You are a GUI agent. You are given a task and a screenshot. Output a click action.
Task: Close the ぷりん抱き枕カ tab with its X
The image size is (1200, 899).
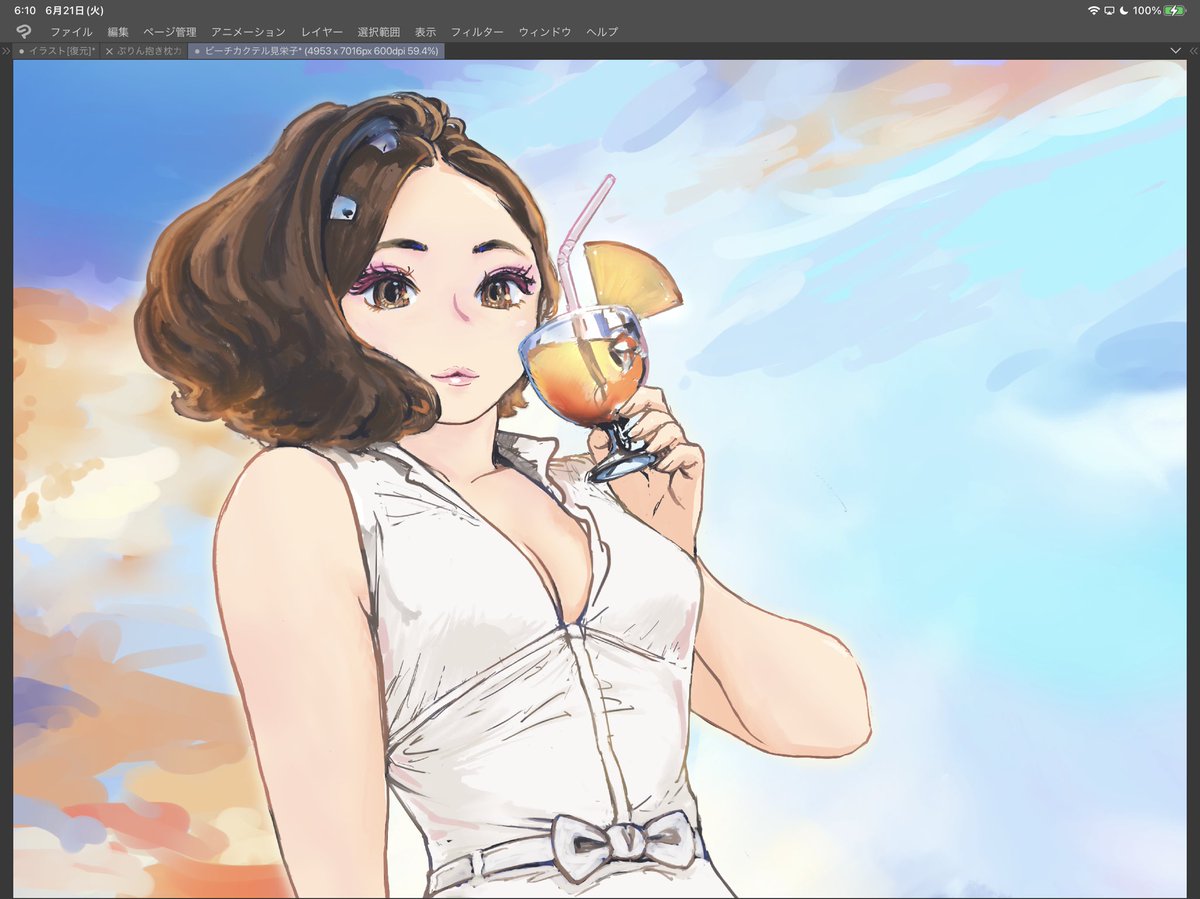(x=109, y=50)
